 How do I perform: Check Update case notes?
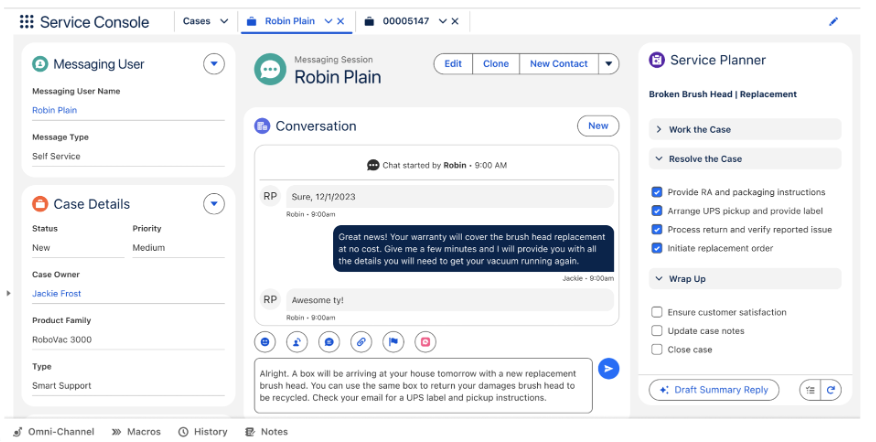(657, 331)
